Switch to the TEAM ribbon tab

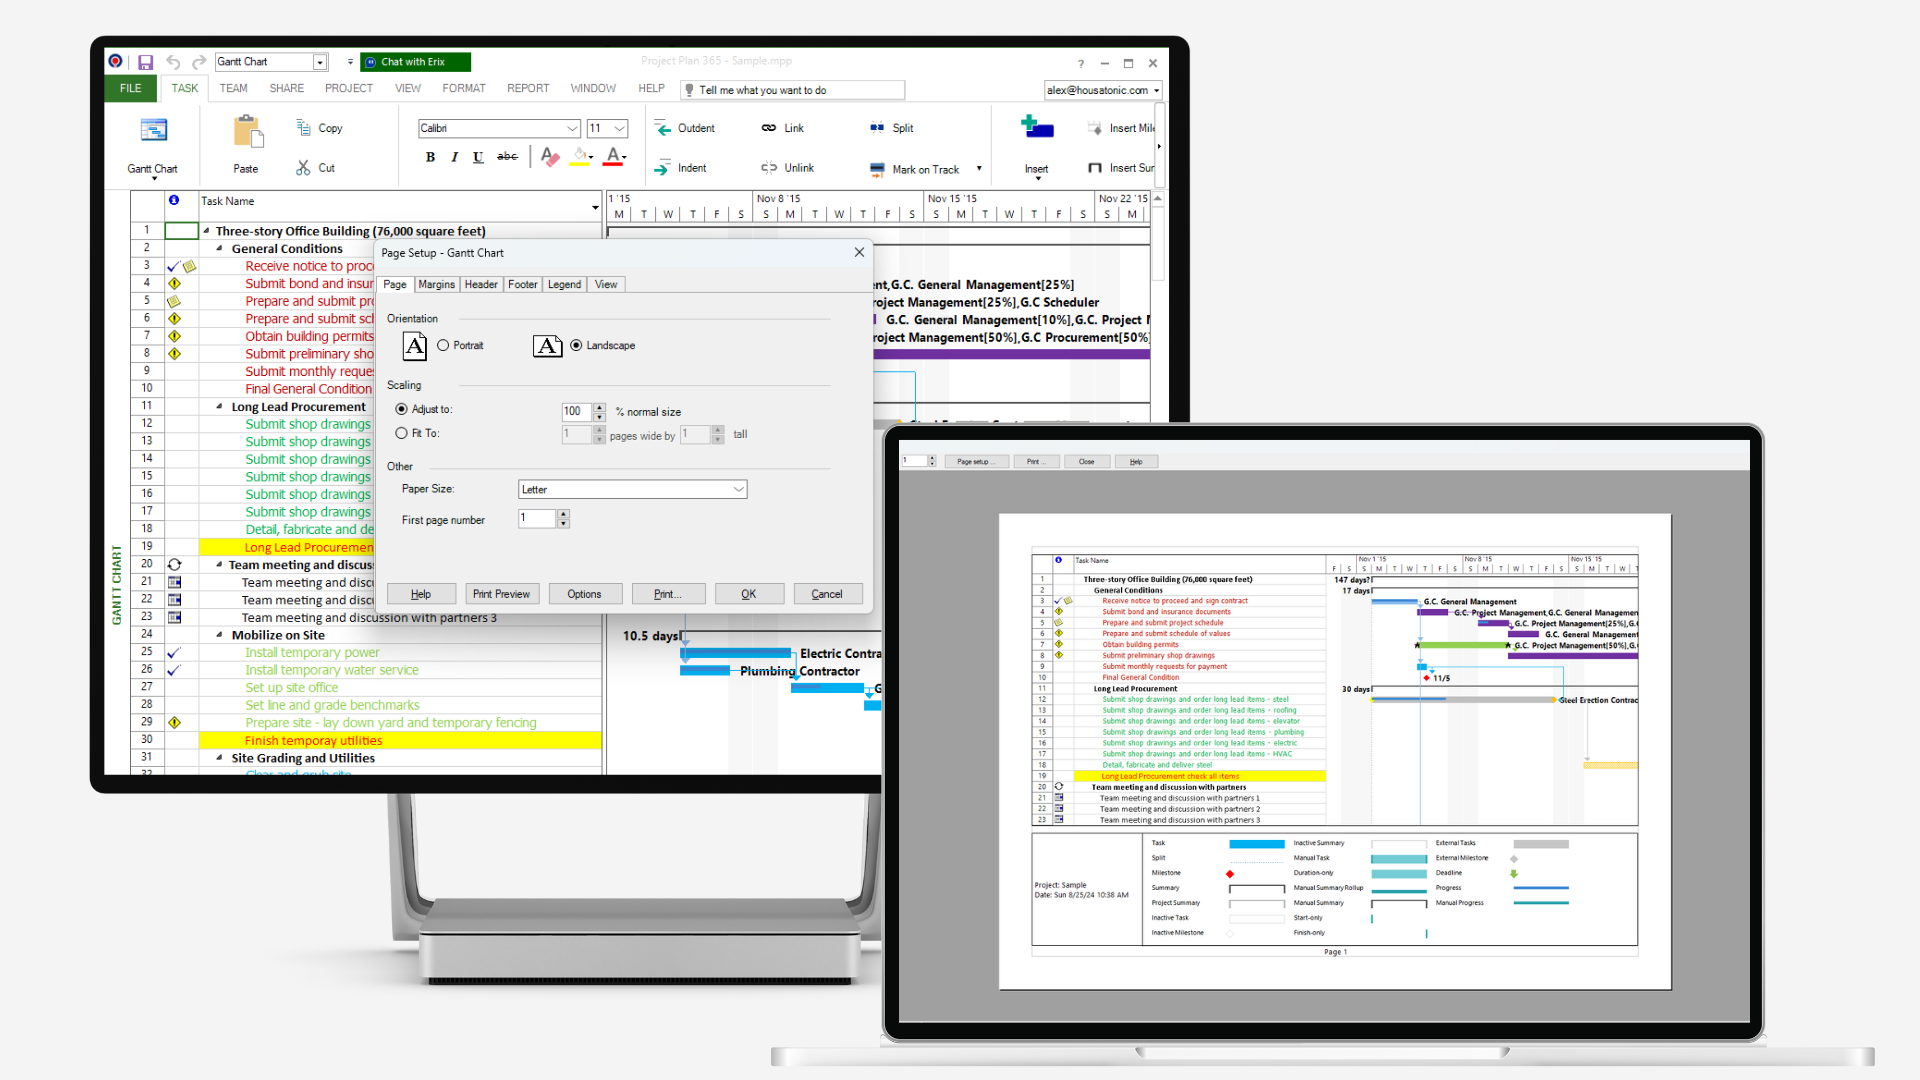coord(234,88)
